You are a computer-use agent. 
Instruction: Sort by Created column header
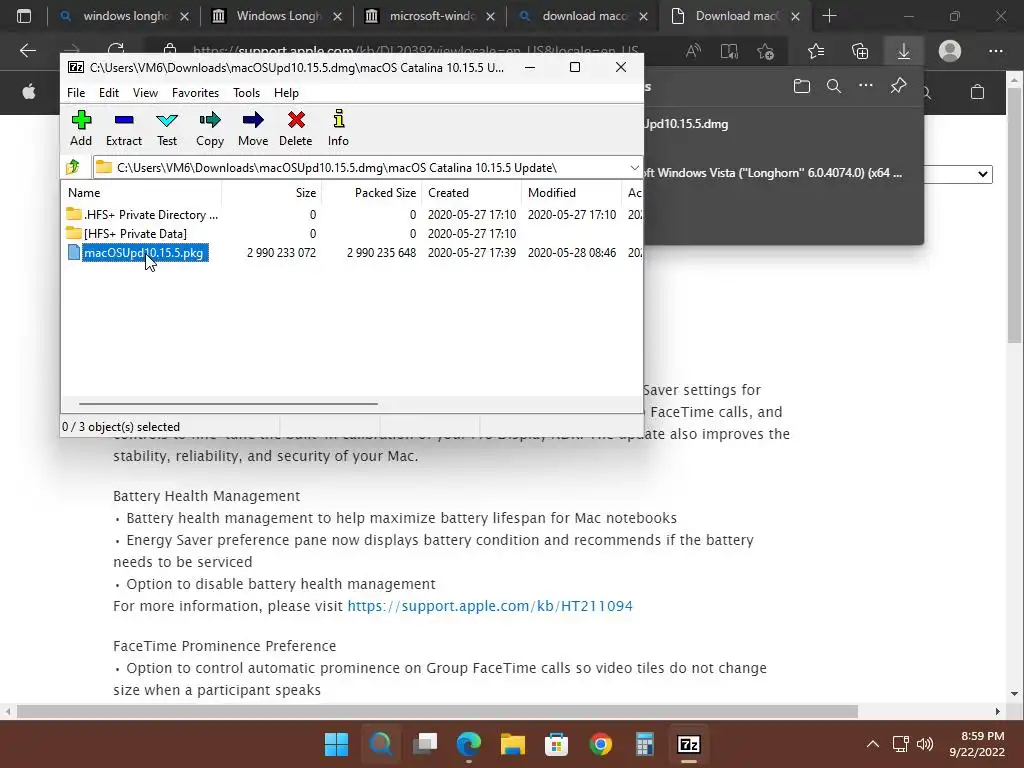click(x=471, y=193)
